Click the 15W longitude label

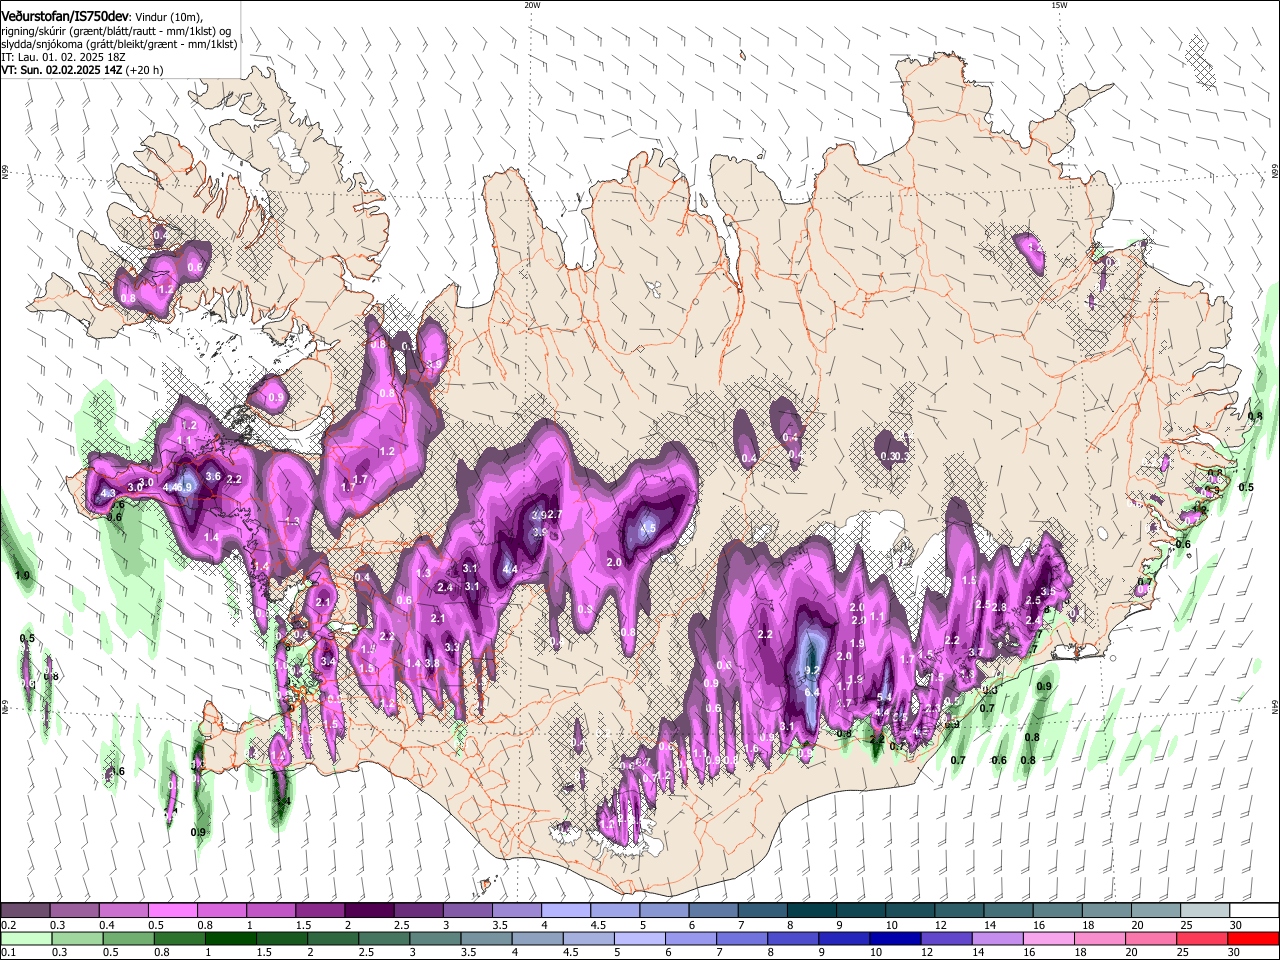[x=1060, y=5]
